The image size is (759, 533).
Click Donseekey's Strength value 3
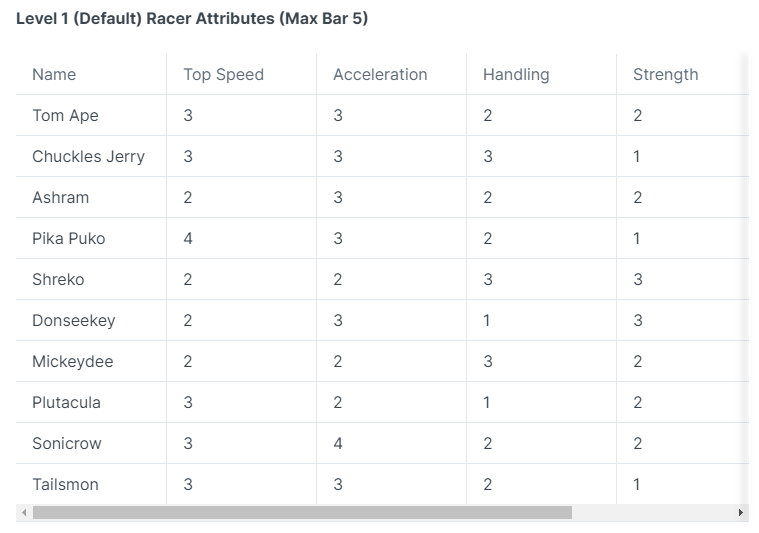638,320
